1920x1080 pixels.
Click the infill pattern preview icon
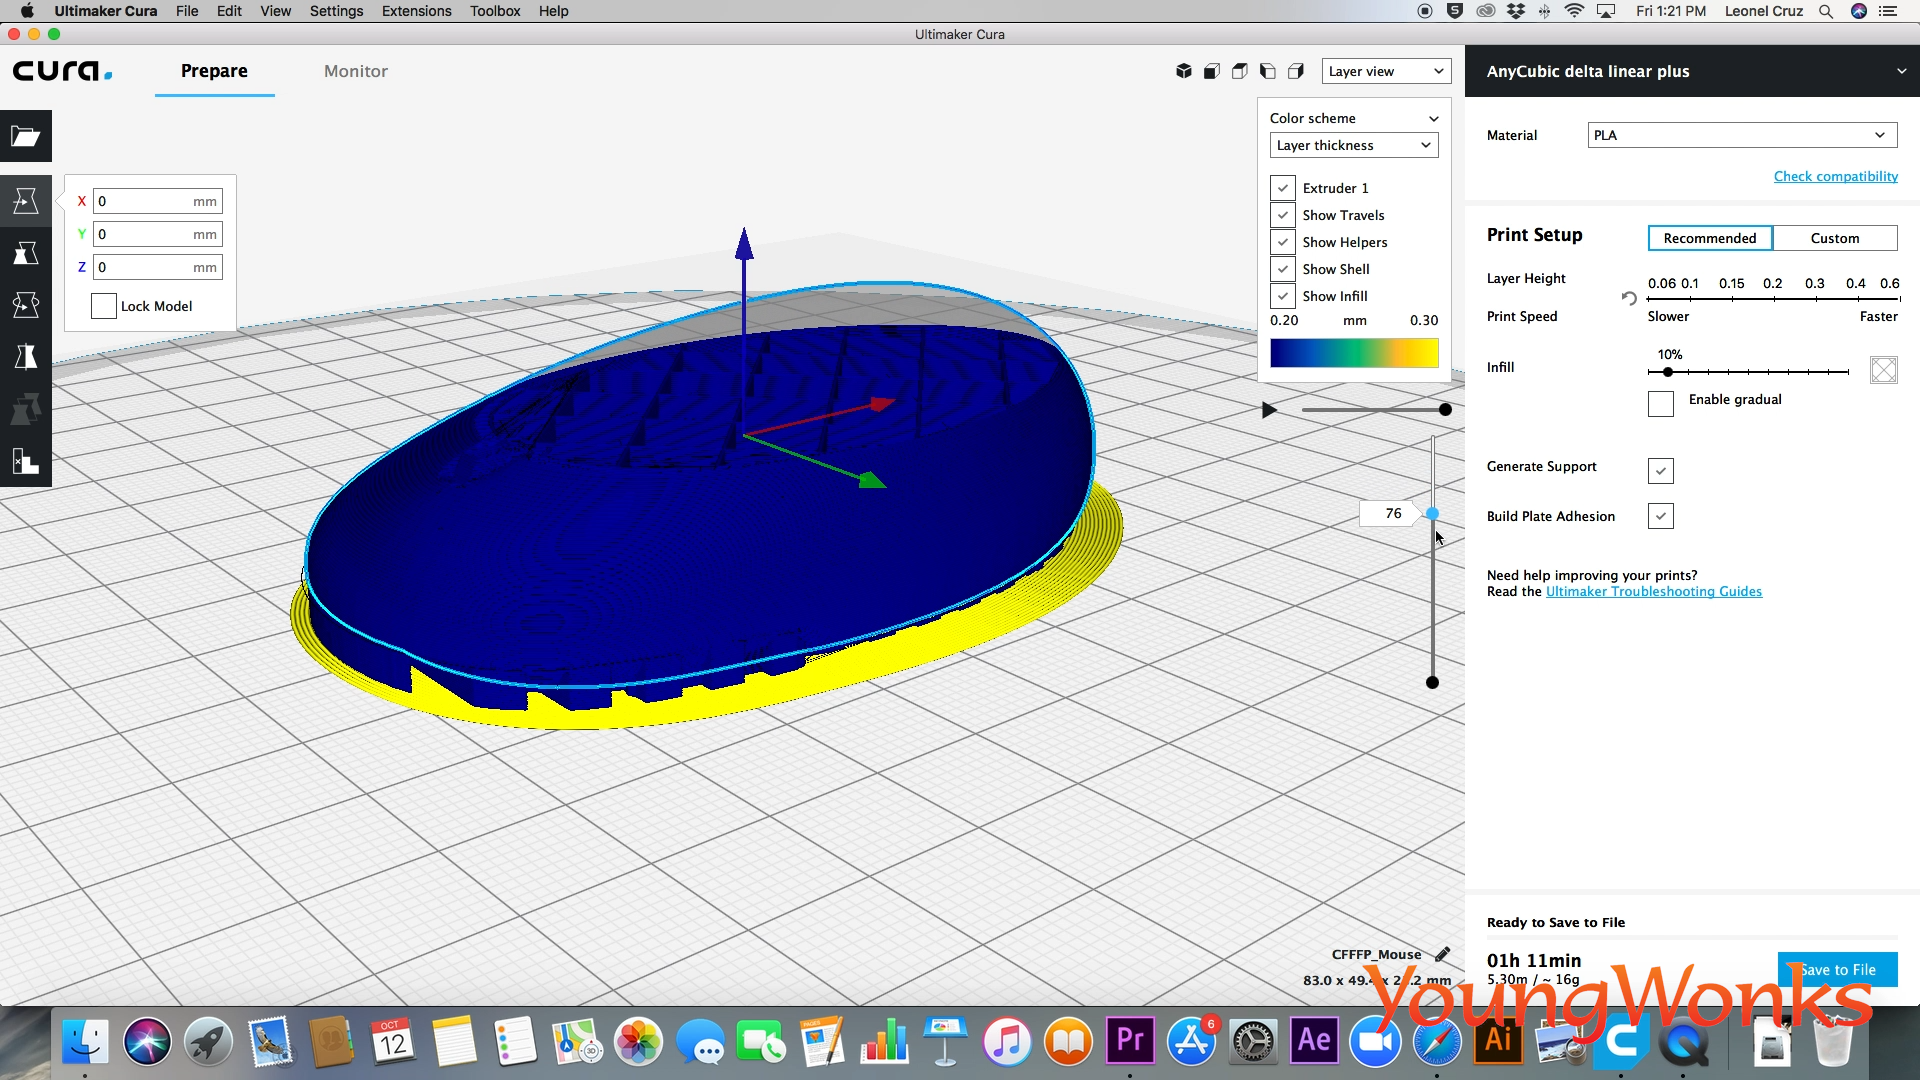coord(1884,370)
